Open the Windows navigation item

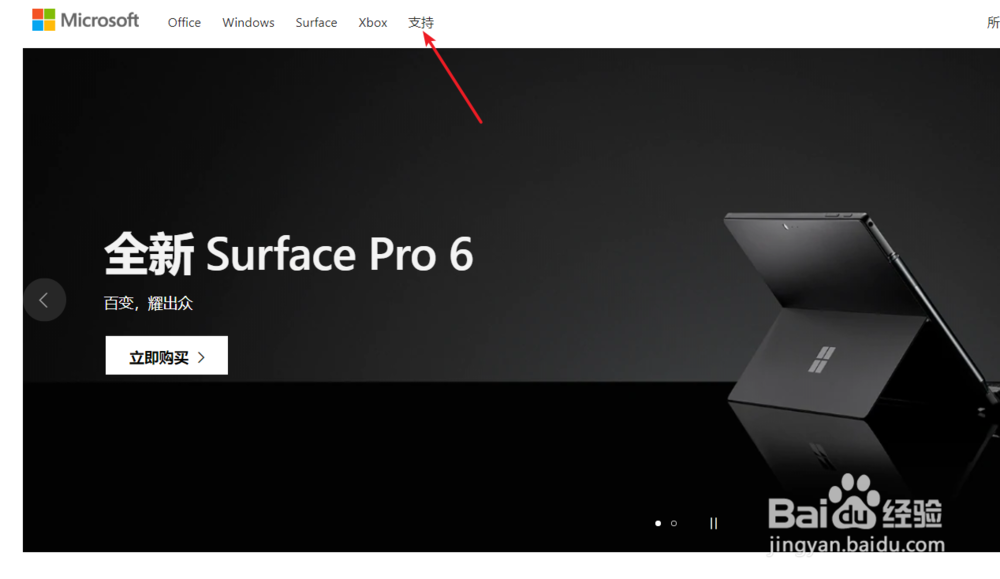pyautogui.click(x=248, y=22)
